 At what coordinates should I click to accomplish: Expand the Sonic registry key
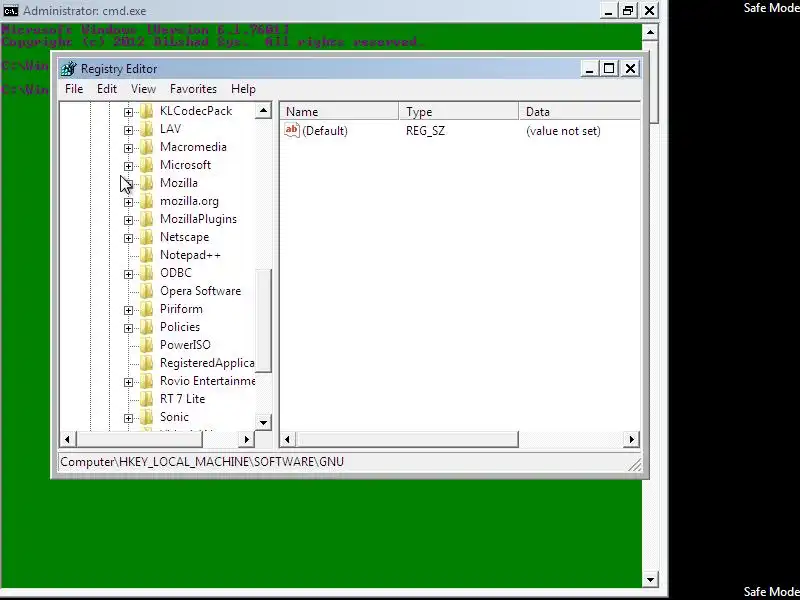tap(128, 418)
